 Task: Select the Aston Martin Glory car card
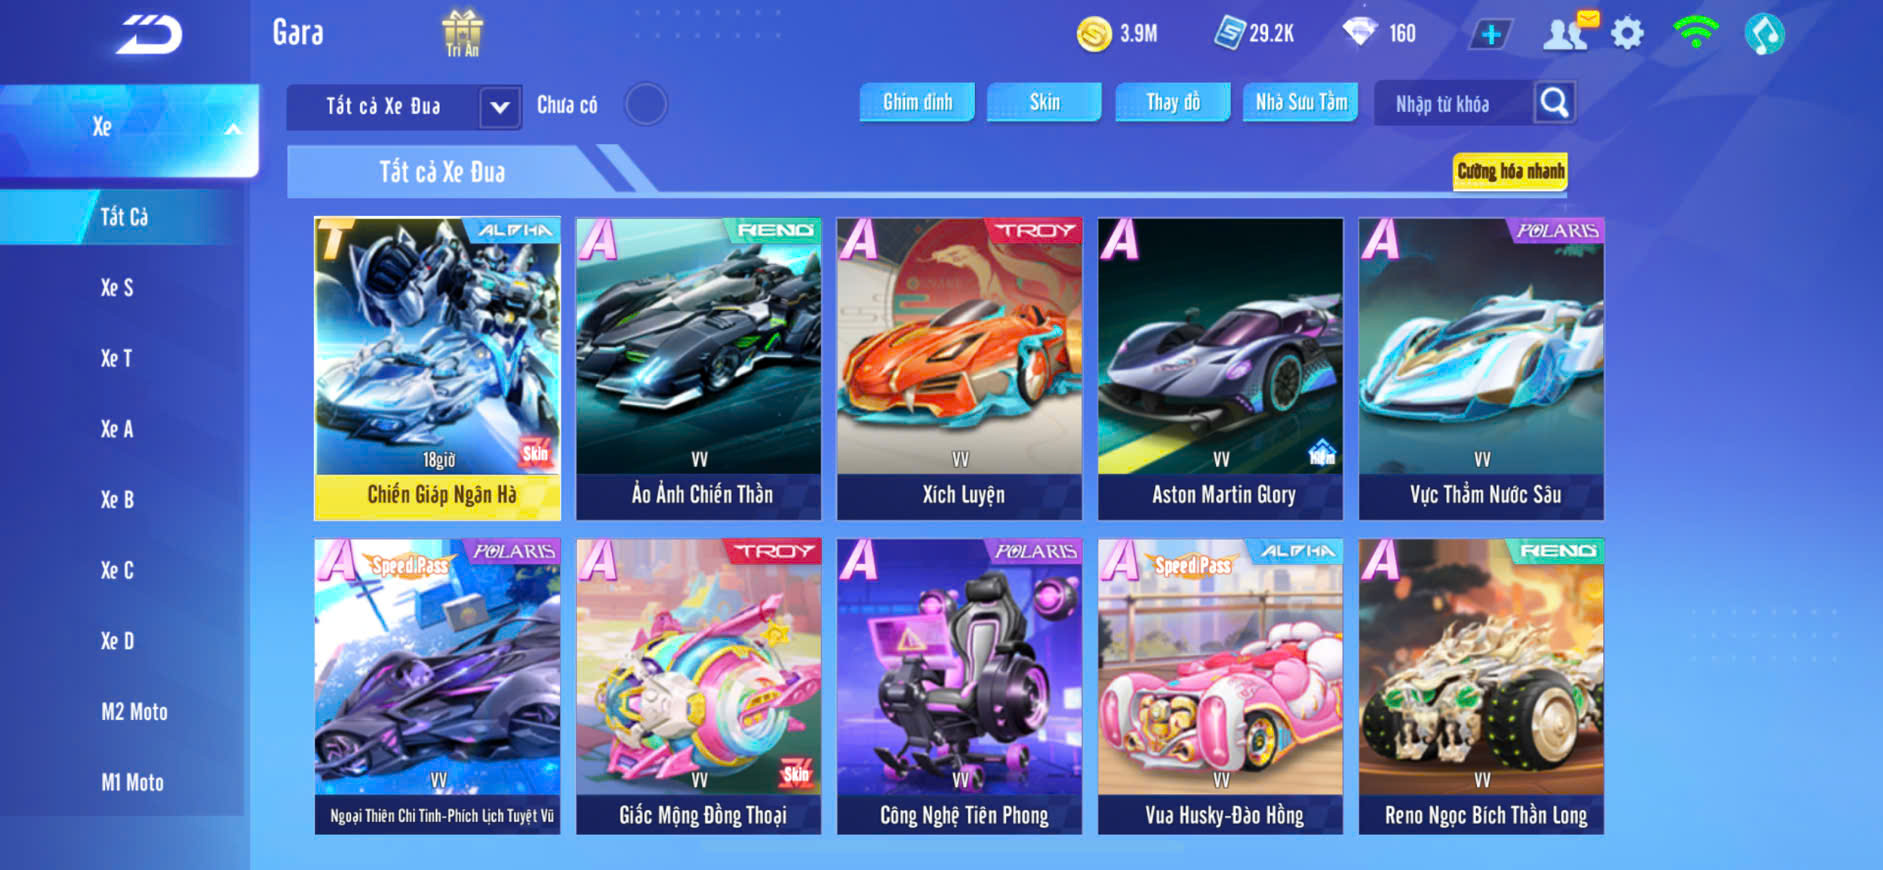click(x=1221, y=368)
